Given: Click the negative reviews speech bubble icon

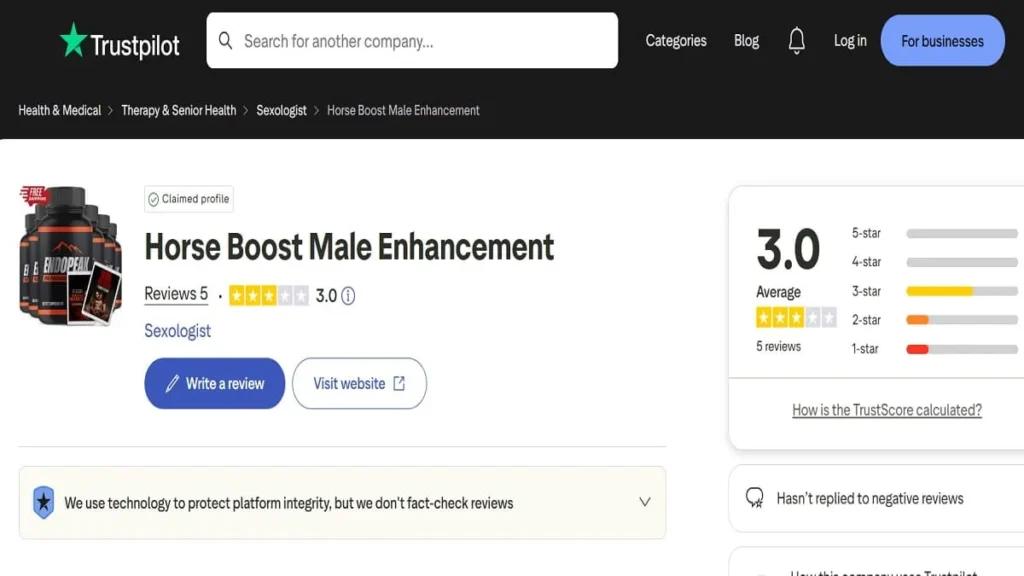Looking at the screenshot, I should coord(755,498).
